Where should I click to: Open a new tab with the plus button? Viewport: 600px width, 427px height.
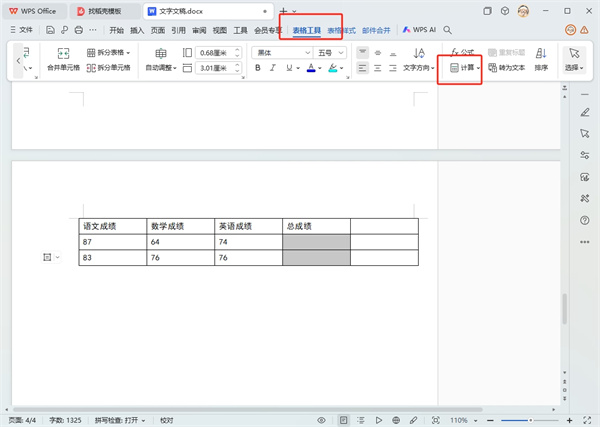click(x=284, y=11)
